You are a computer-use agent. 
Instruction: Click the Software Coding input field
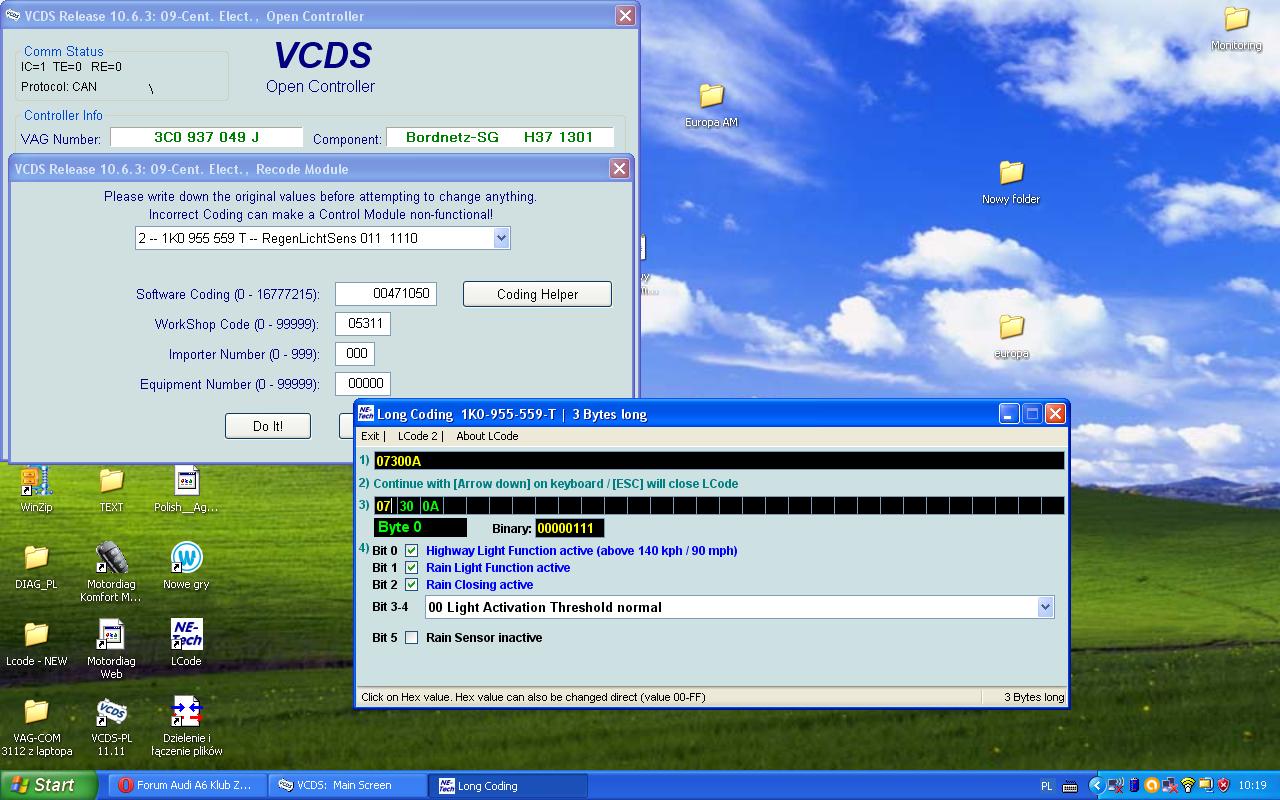coord(386,294)
